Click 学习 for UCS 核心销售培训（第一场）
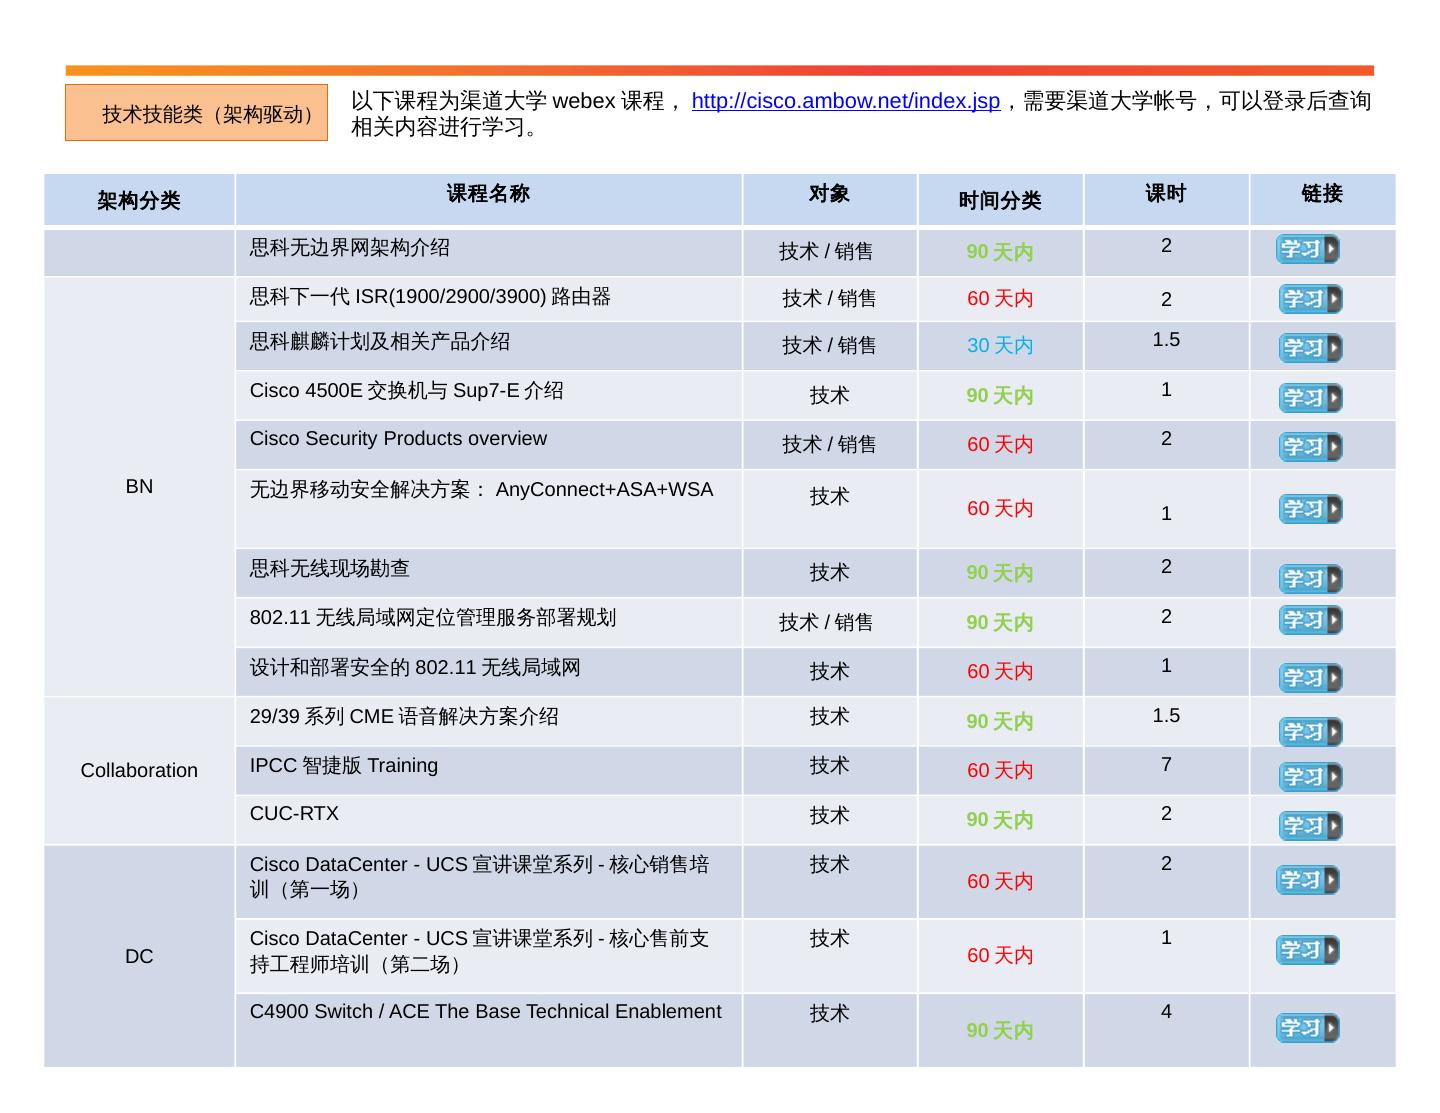 (x=1307, y=880)
